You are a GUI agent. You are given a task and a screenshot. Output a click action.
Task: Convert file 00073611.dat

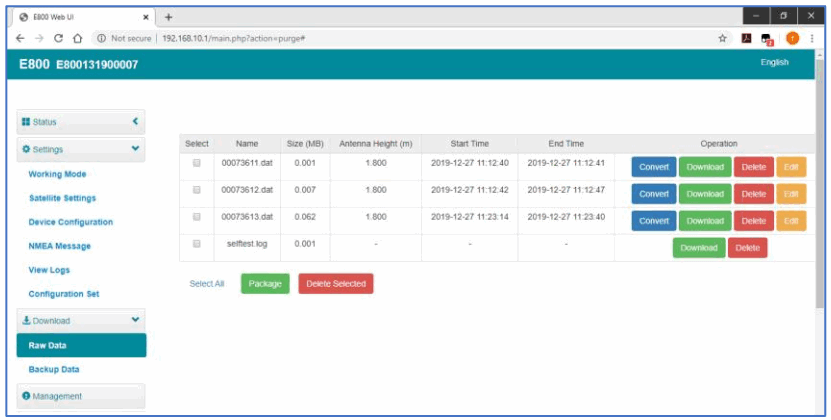[x=654, y=167]
